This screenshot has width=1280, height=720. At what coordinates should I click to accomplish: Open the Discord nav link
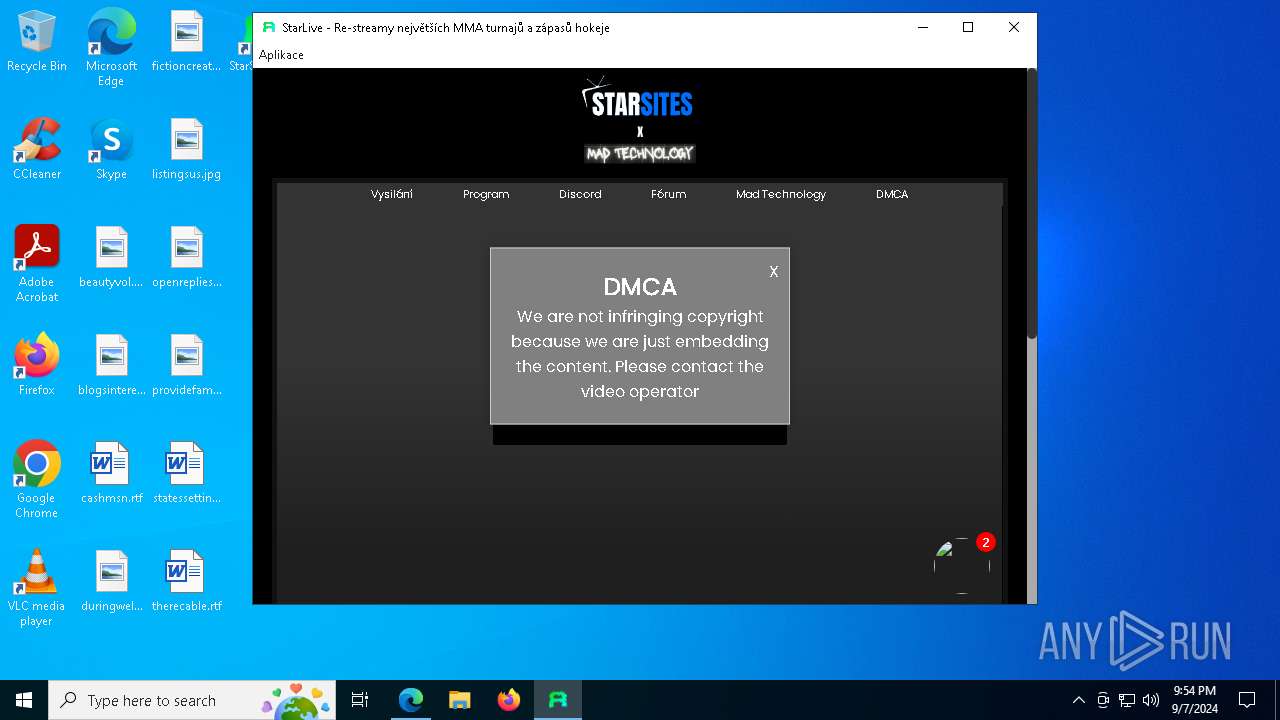[580, 194]
